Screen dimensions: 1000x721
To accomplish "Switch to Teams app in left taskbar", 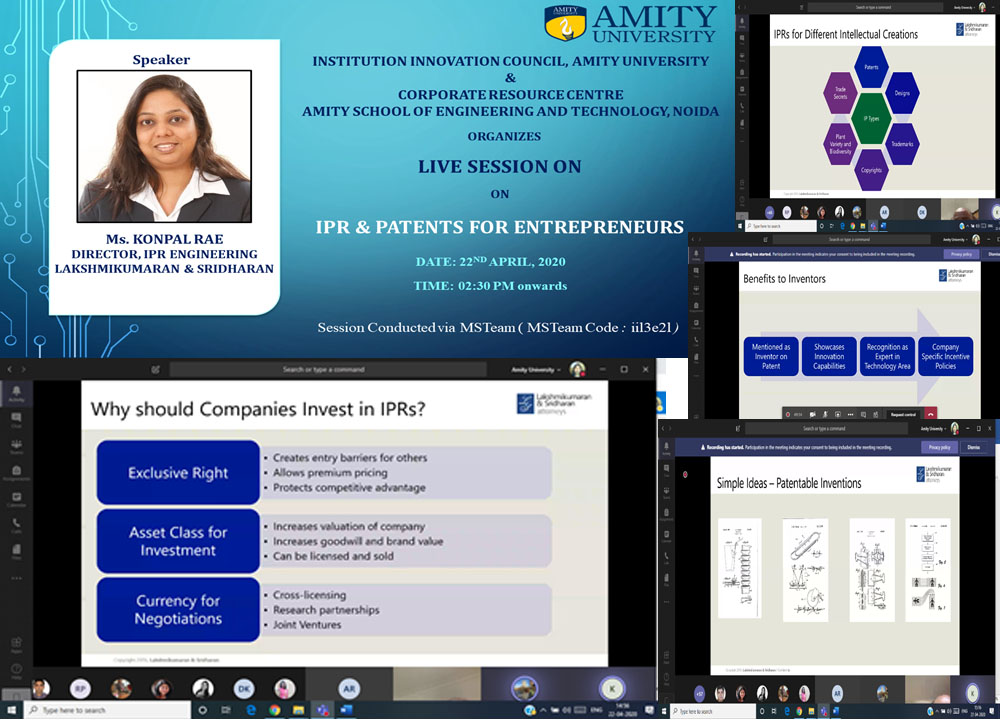I will click(x=323, y=710).
